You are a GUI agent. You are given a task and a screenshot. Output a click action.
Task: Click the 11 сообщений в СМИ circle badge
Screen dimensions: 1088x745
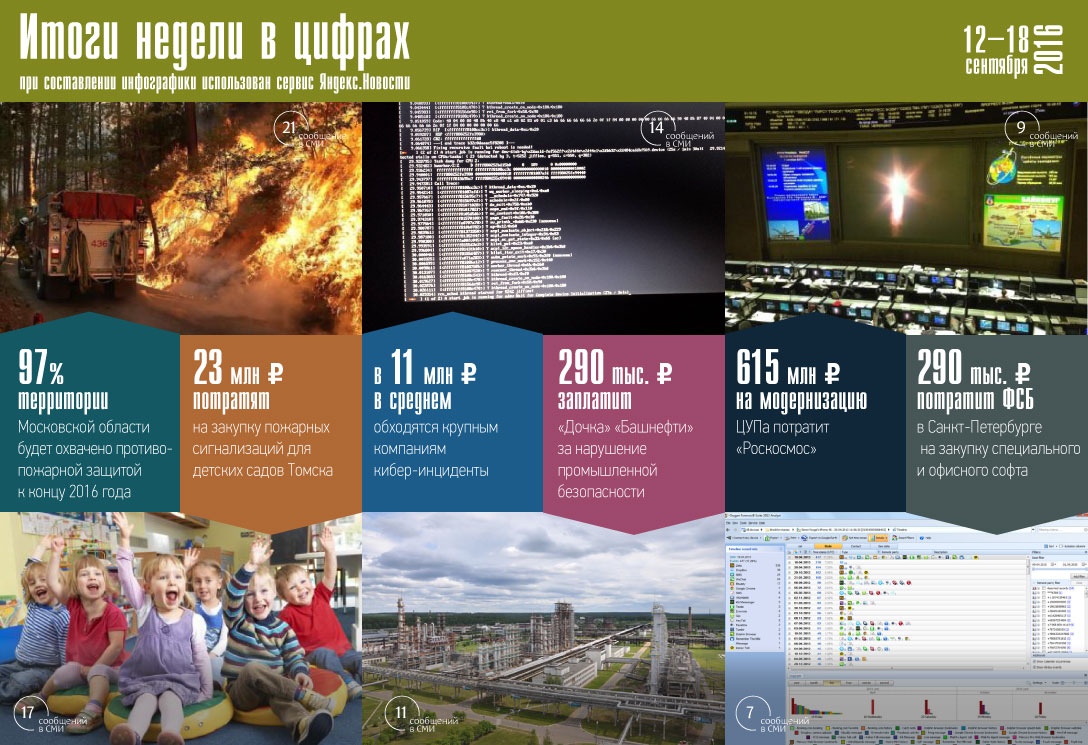[400, 713]
